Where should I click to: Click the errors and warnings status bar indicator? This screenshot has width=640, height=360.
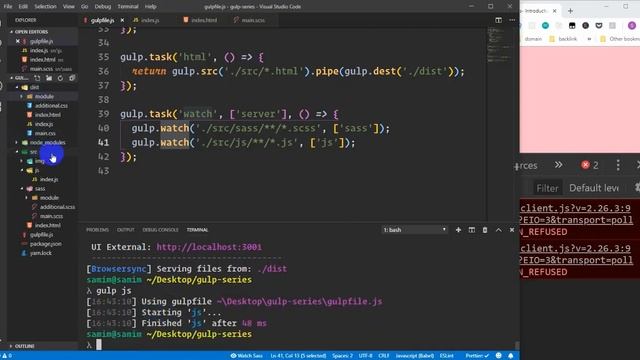point(7,356)
